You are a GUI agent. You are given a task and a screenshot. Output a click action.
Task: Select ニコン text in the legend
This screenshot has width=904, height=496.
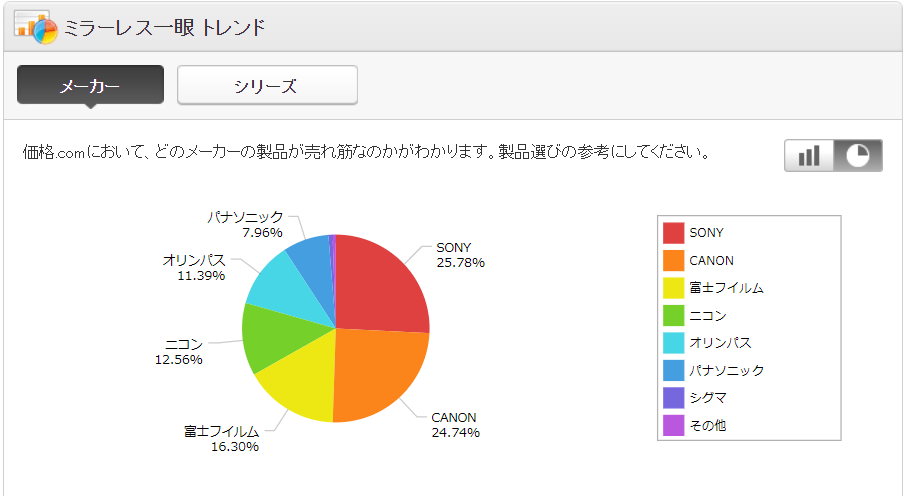(708, 315)
